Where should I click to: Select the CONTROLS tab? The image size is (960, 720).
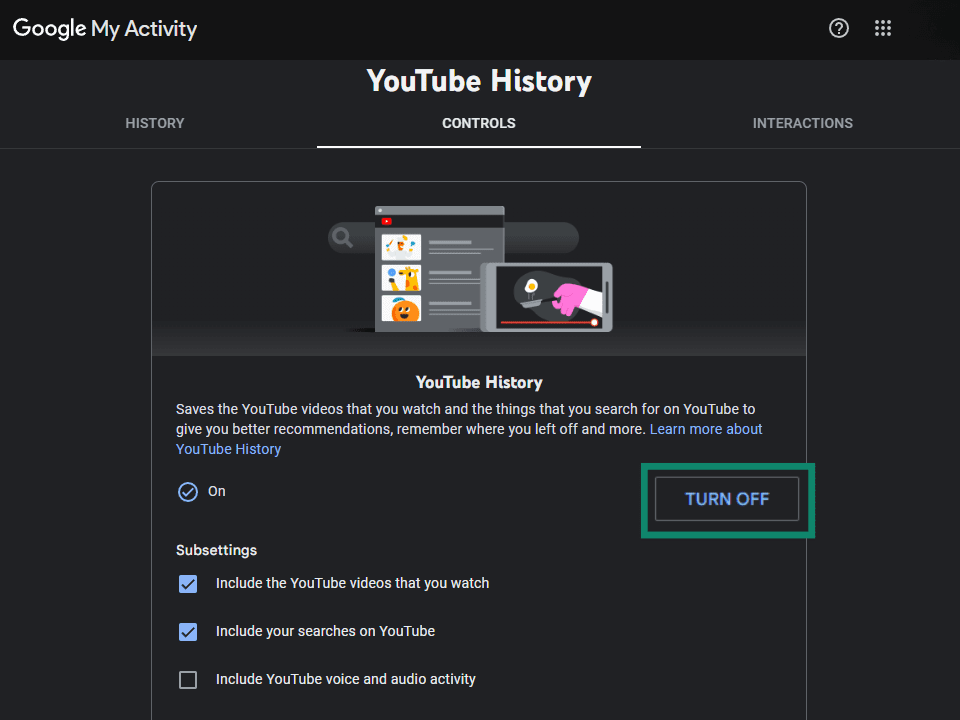[479, 123]
